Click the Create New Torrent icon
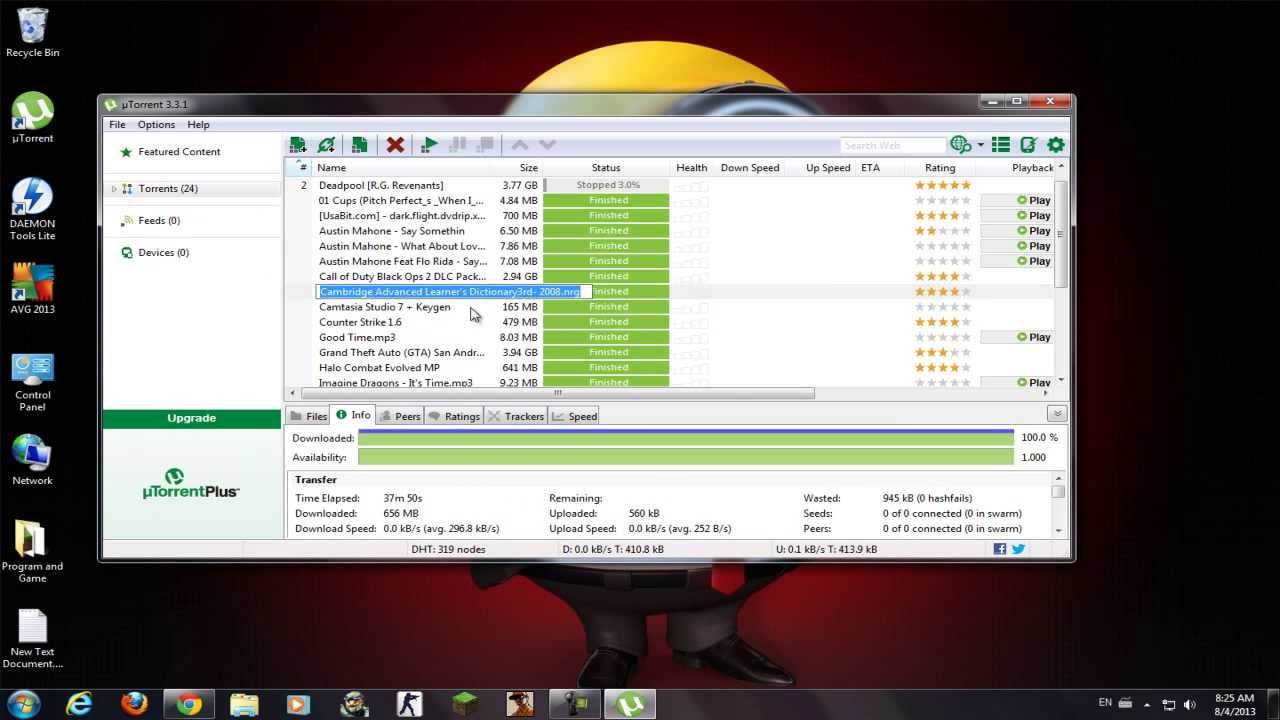Image resolution: width=1280 pixels, height=720 pixels. pyautogui.click(x=359, y=145)
